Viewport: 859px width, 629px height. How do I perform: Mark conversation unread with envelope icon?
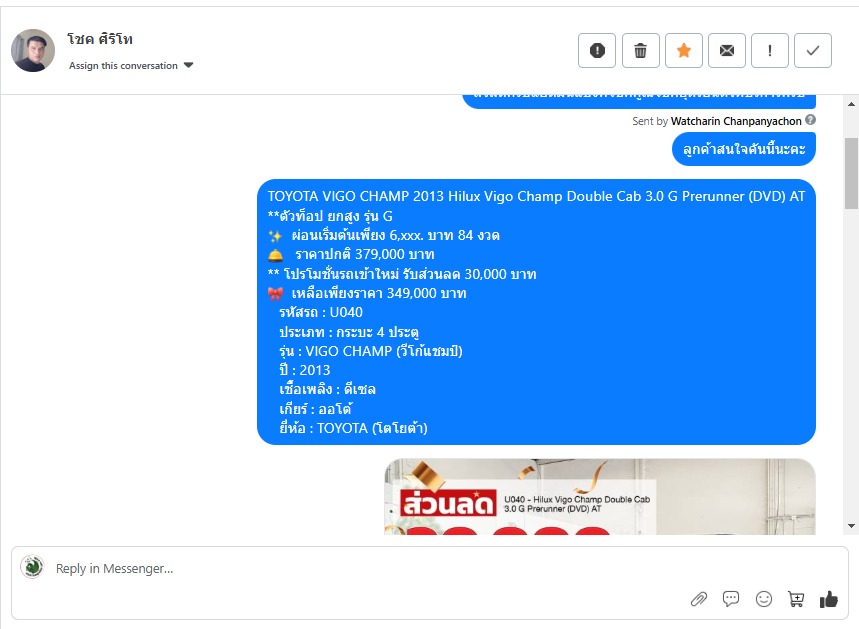tap(726, 50)
